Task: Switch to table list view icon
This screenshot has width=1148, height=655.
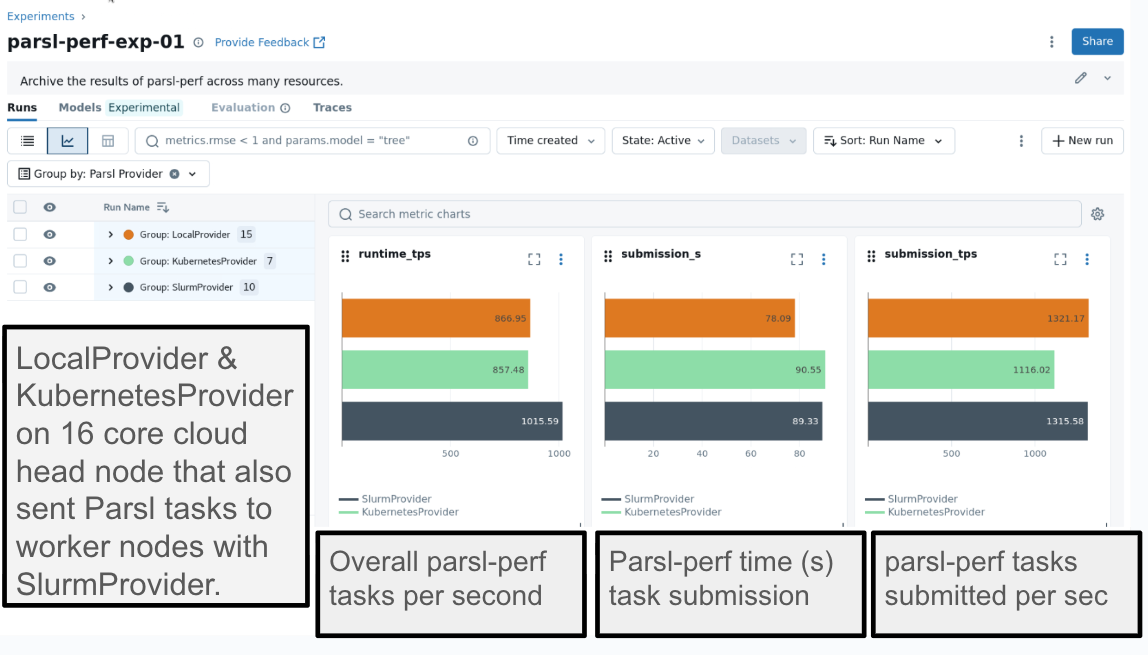Action: (28, 141)
